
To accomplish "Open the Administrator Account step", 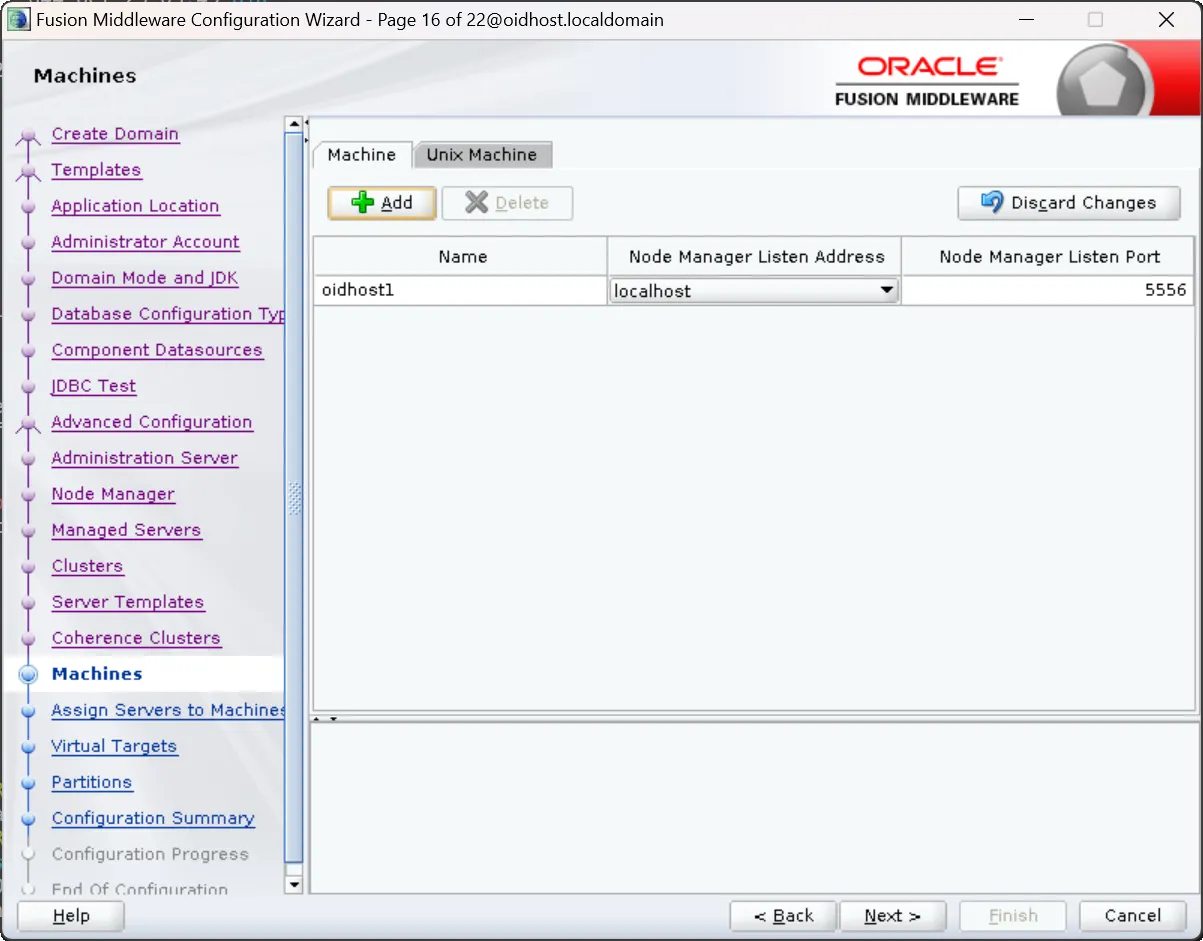I will (145, 242).
